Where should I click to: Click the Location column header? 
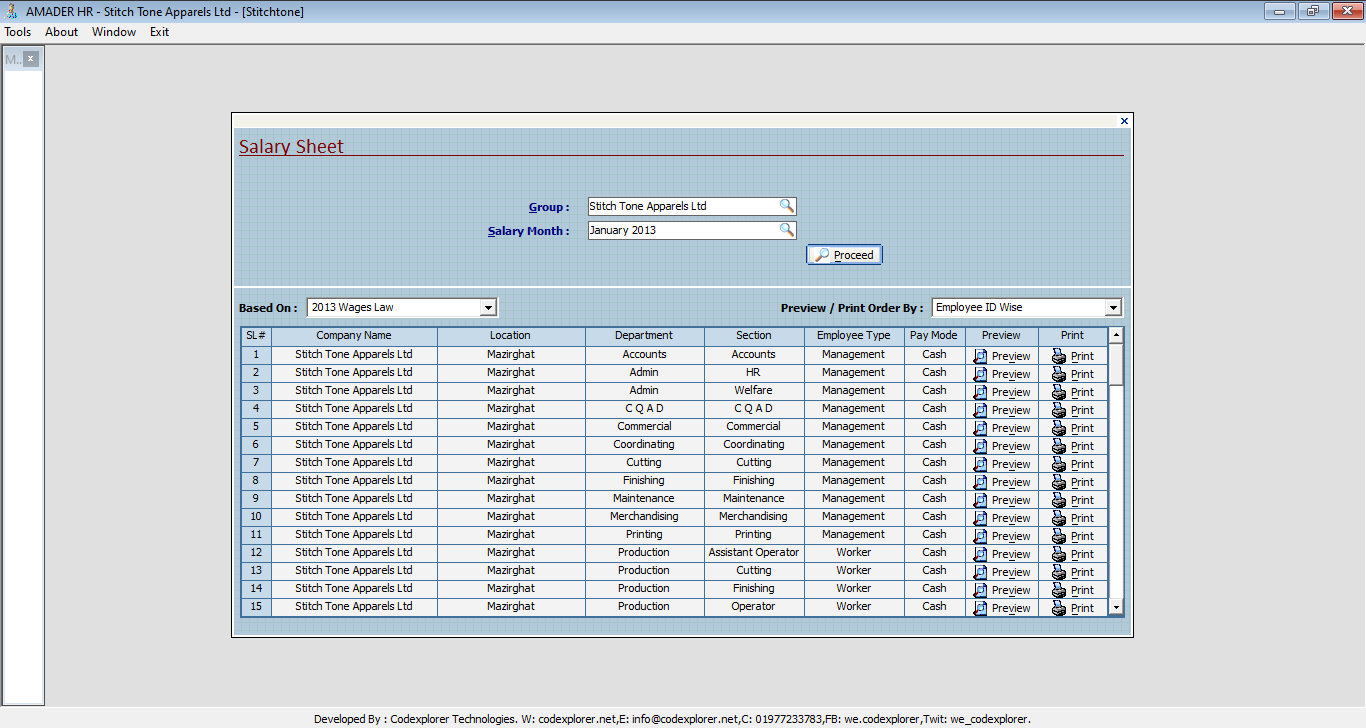coord(511,336)
